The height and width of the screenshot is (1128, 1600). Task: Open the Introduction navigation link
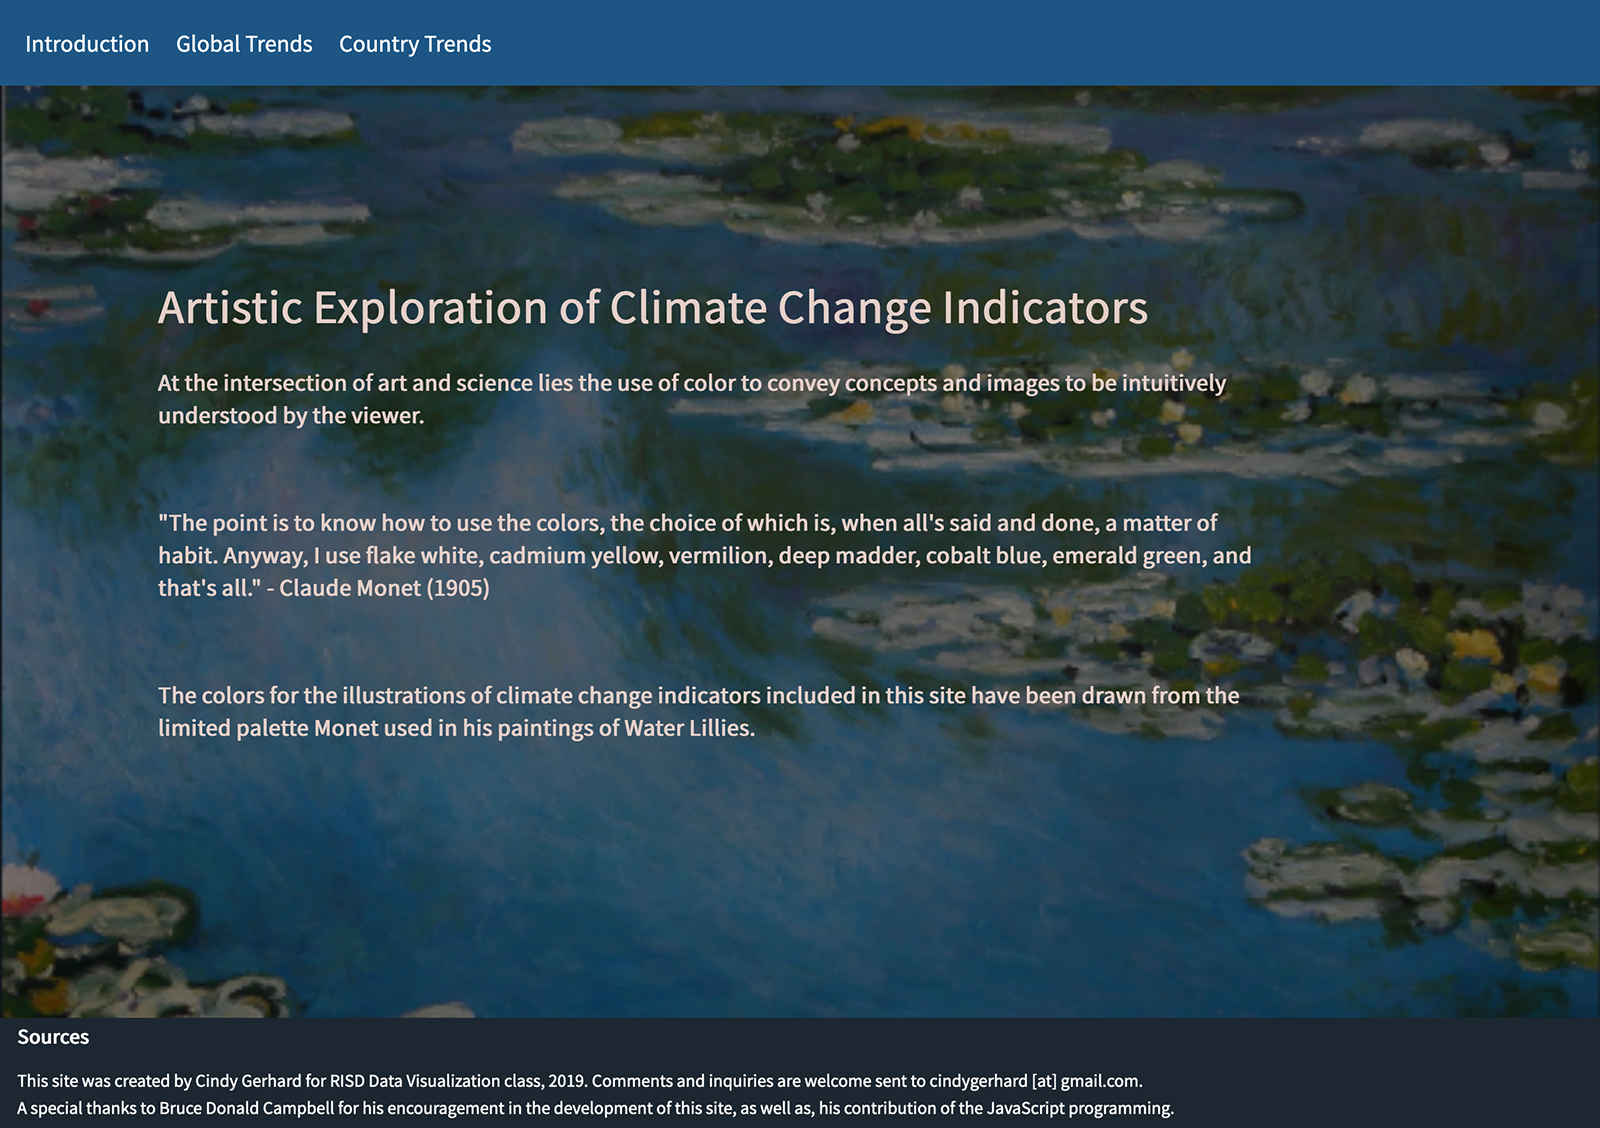pyautogui.click(x=87, y=44)
